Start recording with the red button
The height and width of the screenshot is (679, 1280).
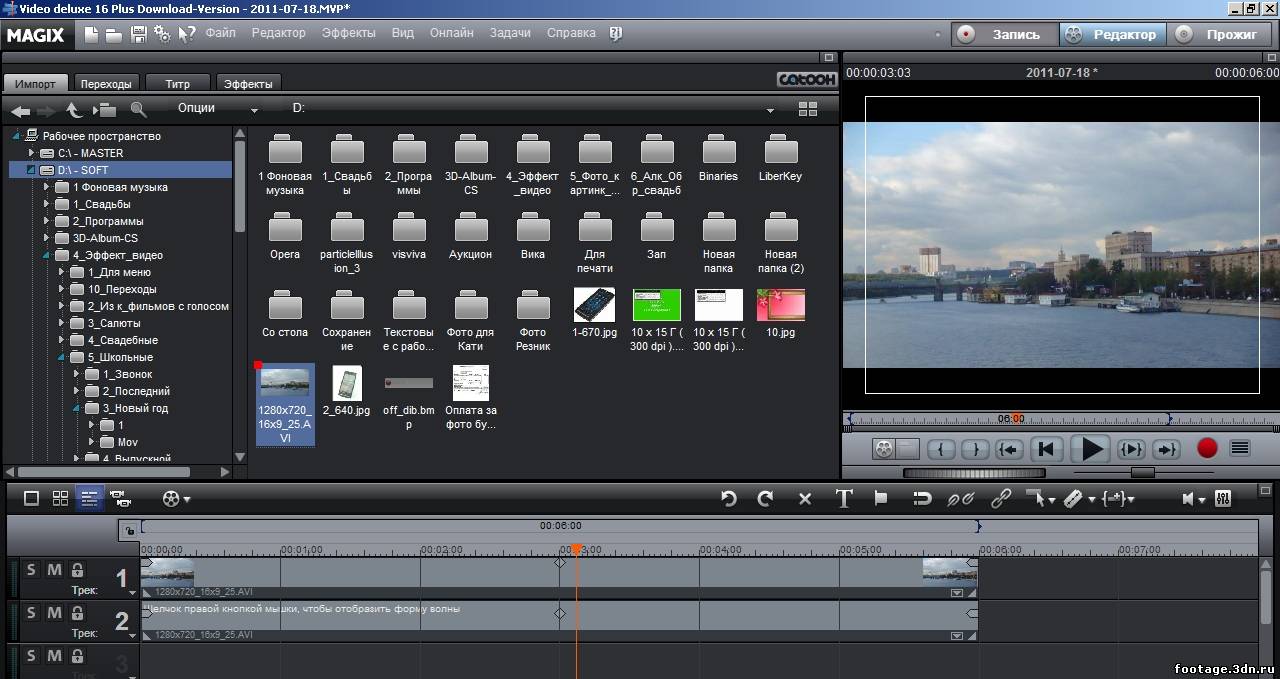pyautogui.click(x=1207, y=449)
